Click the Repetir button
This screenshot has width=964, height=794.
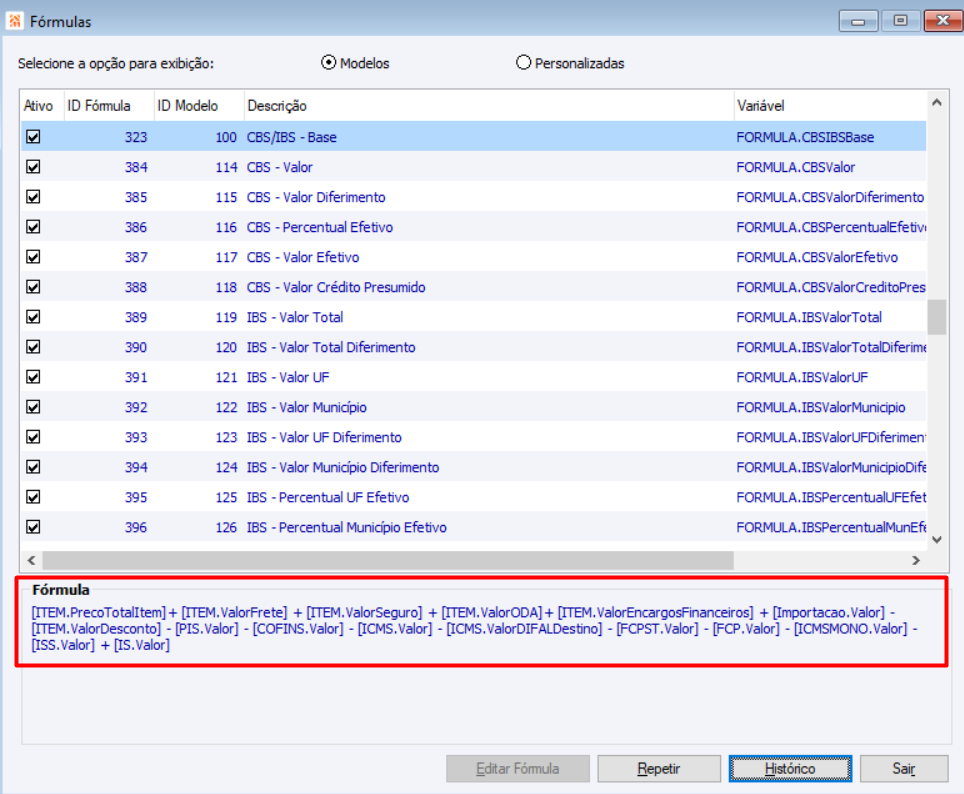[658, 769]
